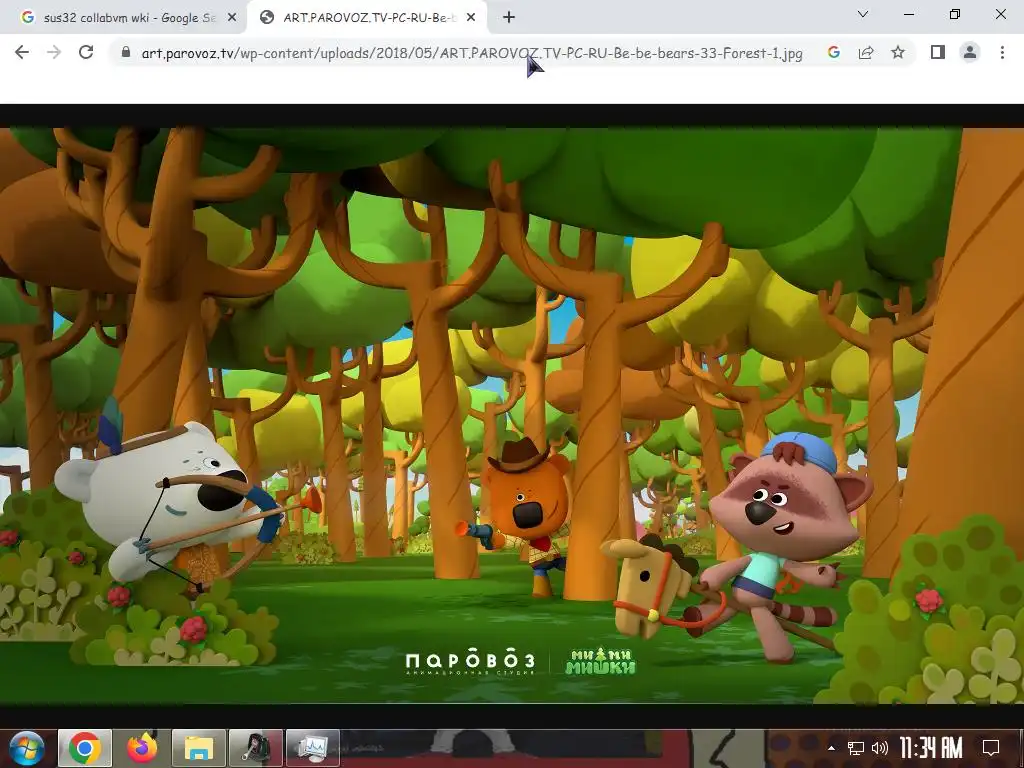
Task: Switch to sus32 collabvm wiki Google tab
Action: pyautogui.click(x=123, y=18)
